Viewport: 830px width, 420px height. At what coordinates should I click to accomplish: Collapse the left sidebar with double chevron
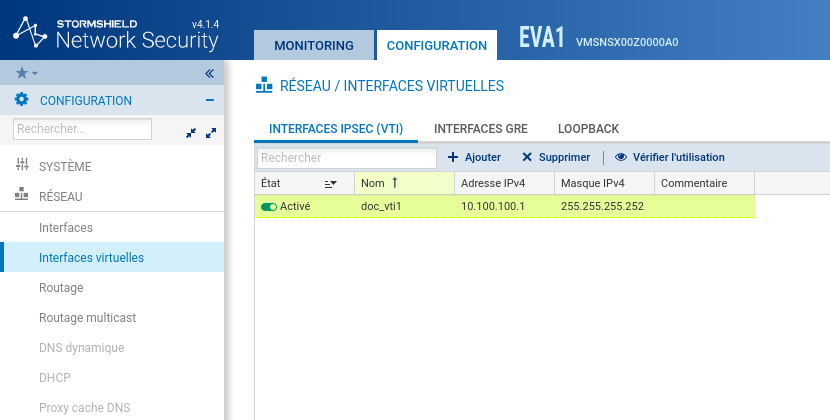pyautogui.click(x=210, y=73)
